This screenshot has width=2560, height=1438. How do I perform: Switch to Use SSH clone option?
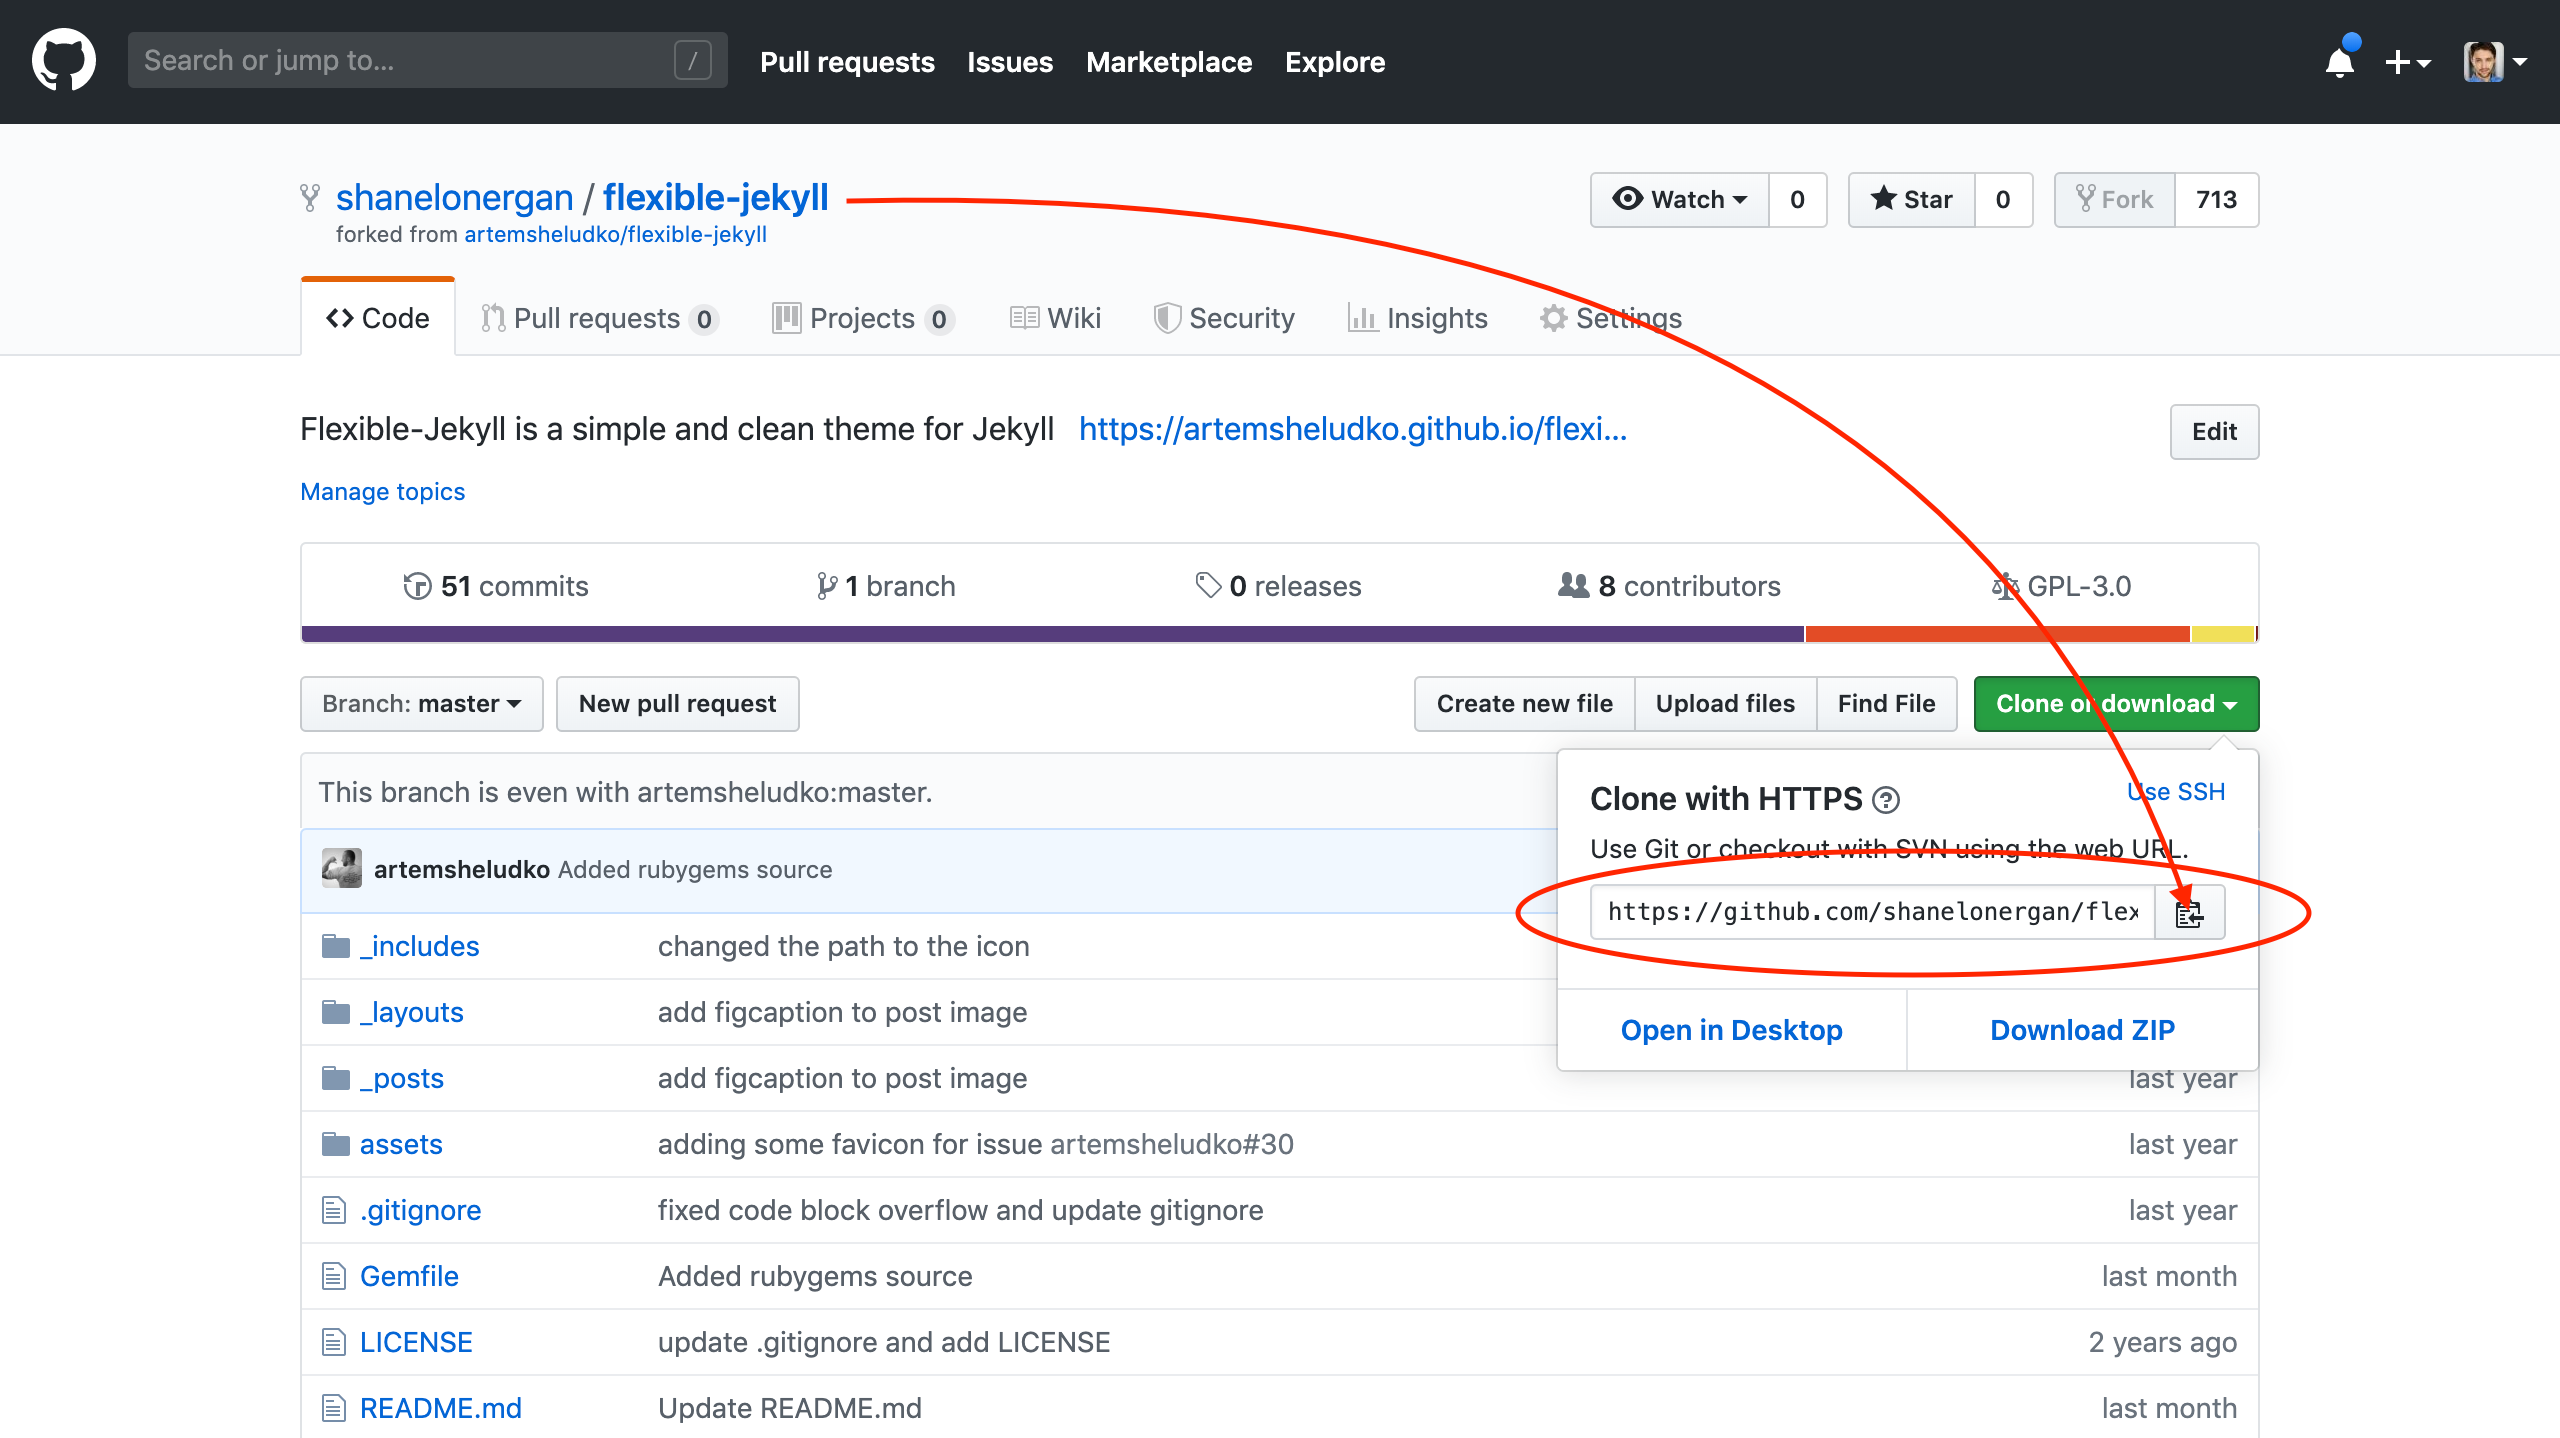click(2176, 791)
